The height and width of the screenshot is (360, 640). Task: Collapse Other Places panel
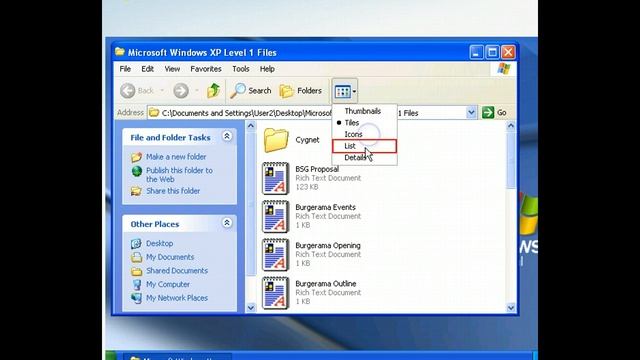(227, 223)
